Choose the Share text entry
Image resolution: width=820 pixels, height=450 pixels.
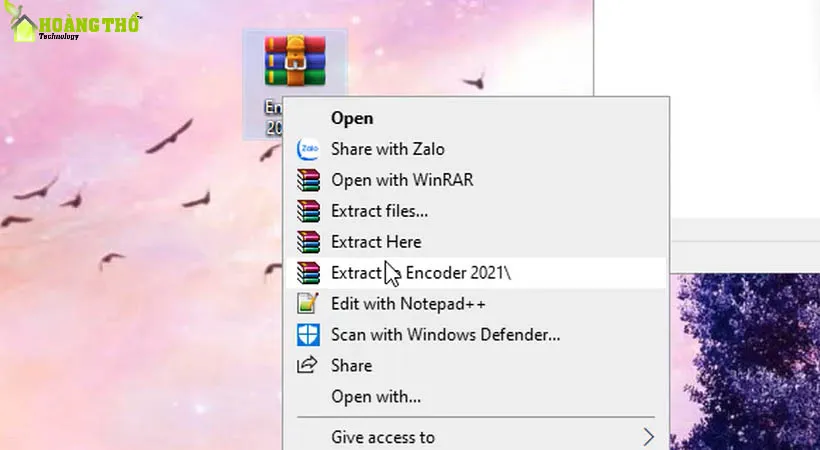tap(351, 366)
